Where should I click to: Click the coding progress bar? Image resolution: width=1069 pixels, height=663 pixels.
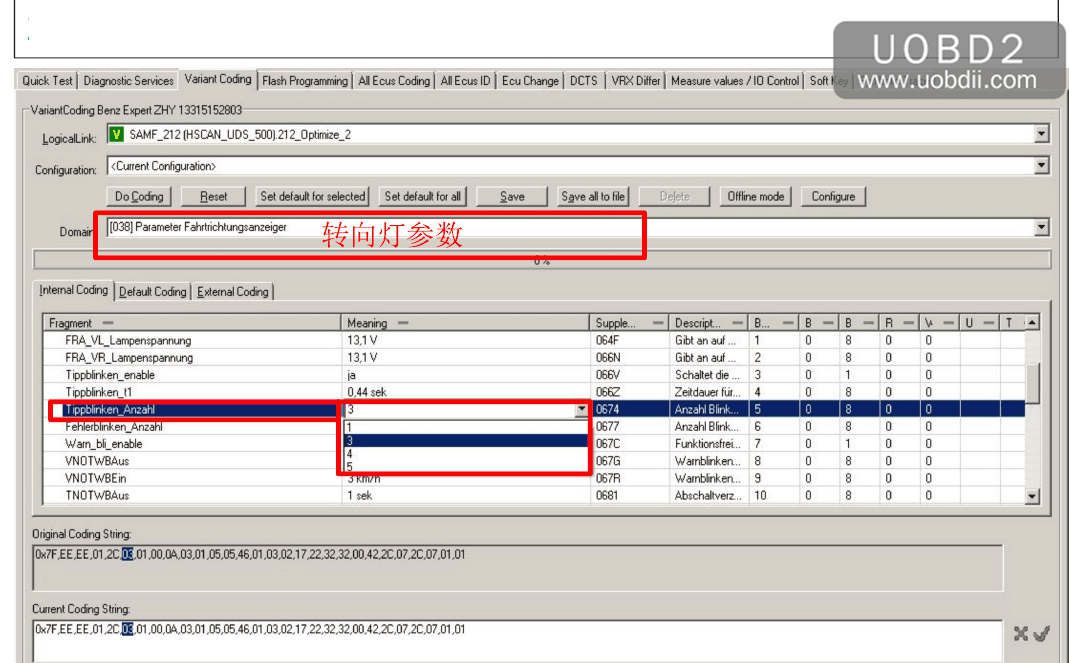point(541,260)
